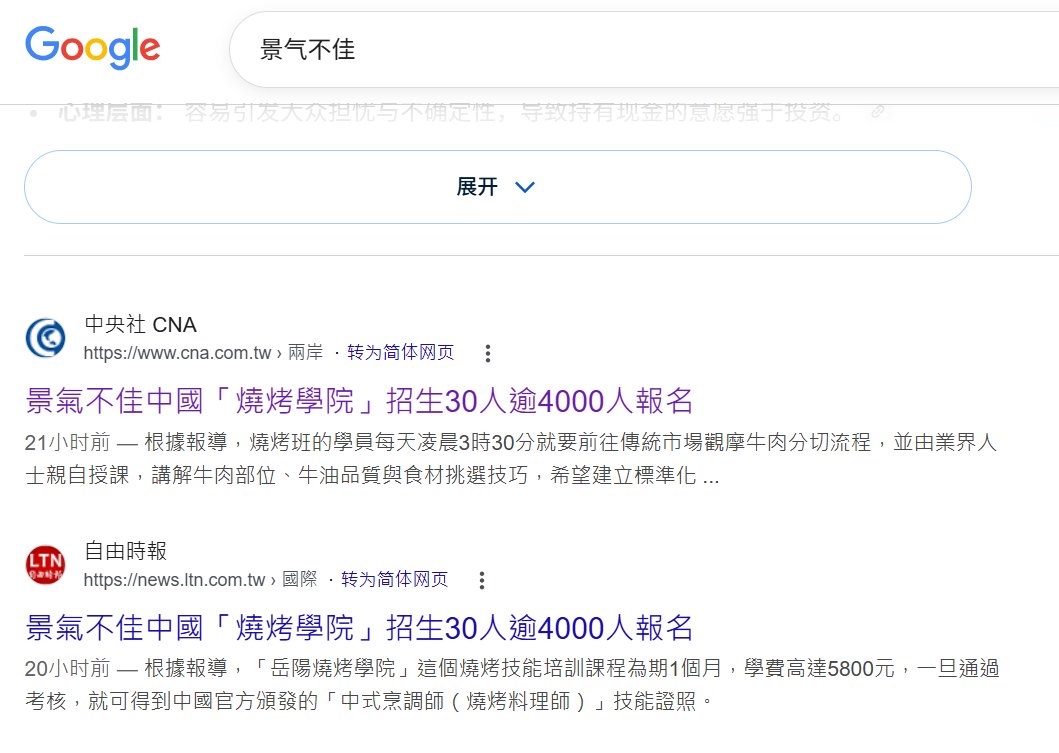Open the CNA headline 景氣不佳中國「燒烤學院」
This screenshot has height=753, width=1059.
359,401
